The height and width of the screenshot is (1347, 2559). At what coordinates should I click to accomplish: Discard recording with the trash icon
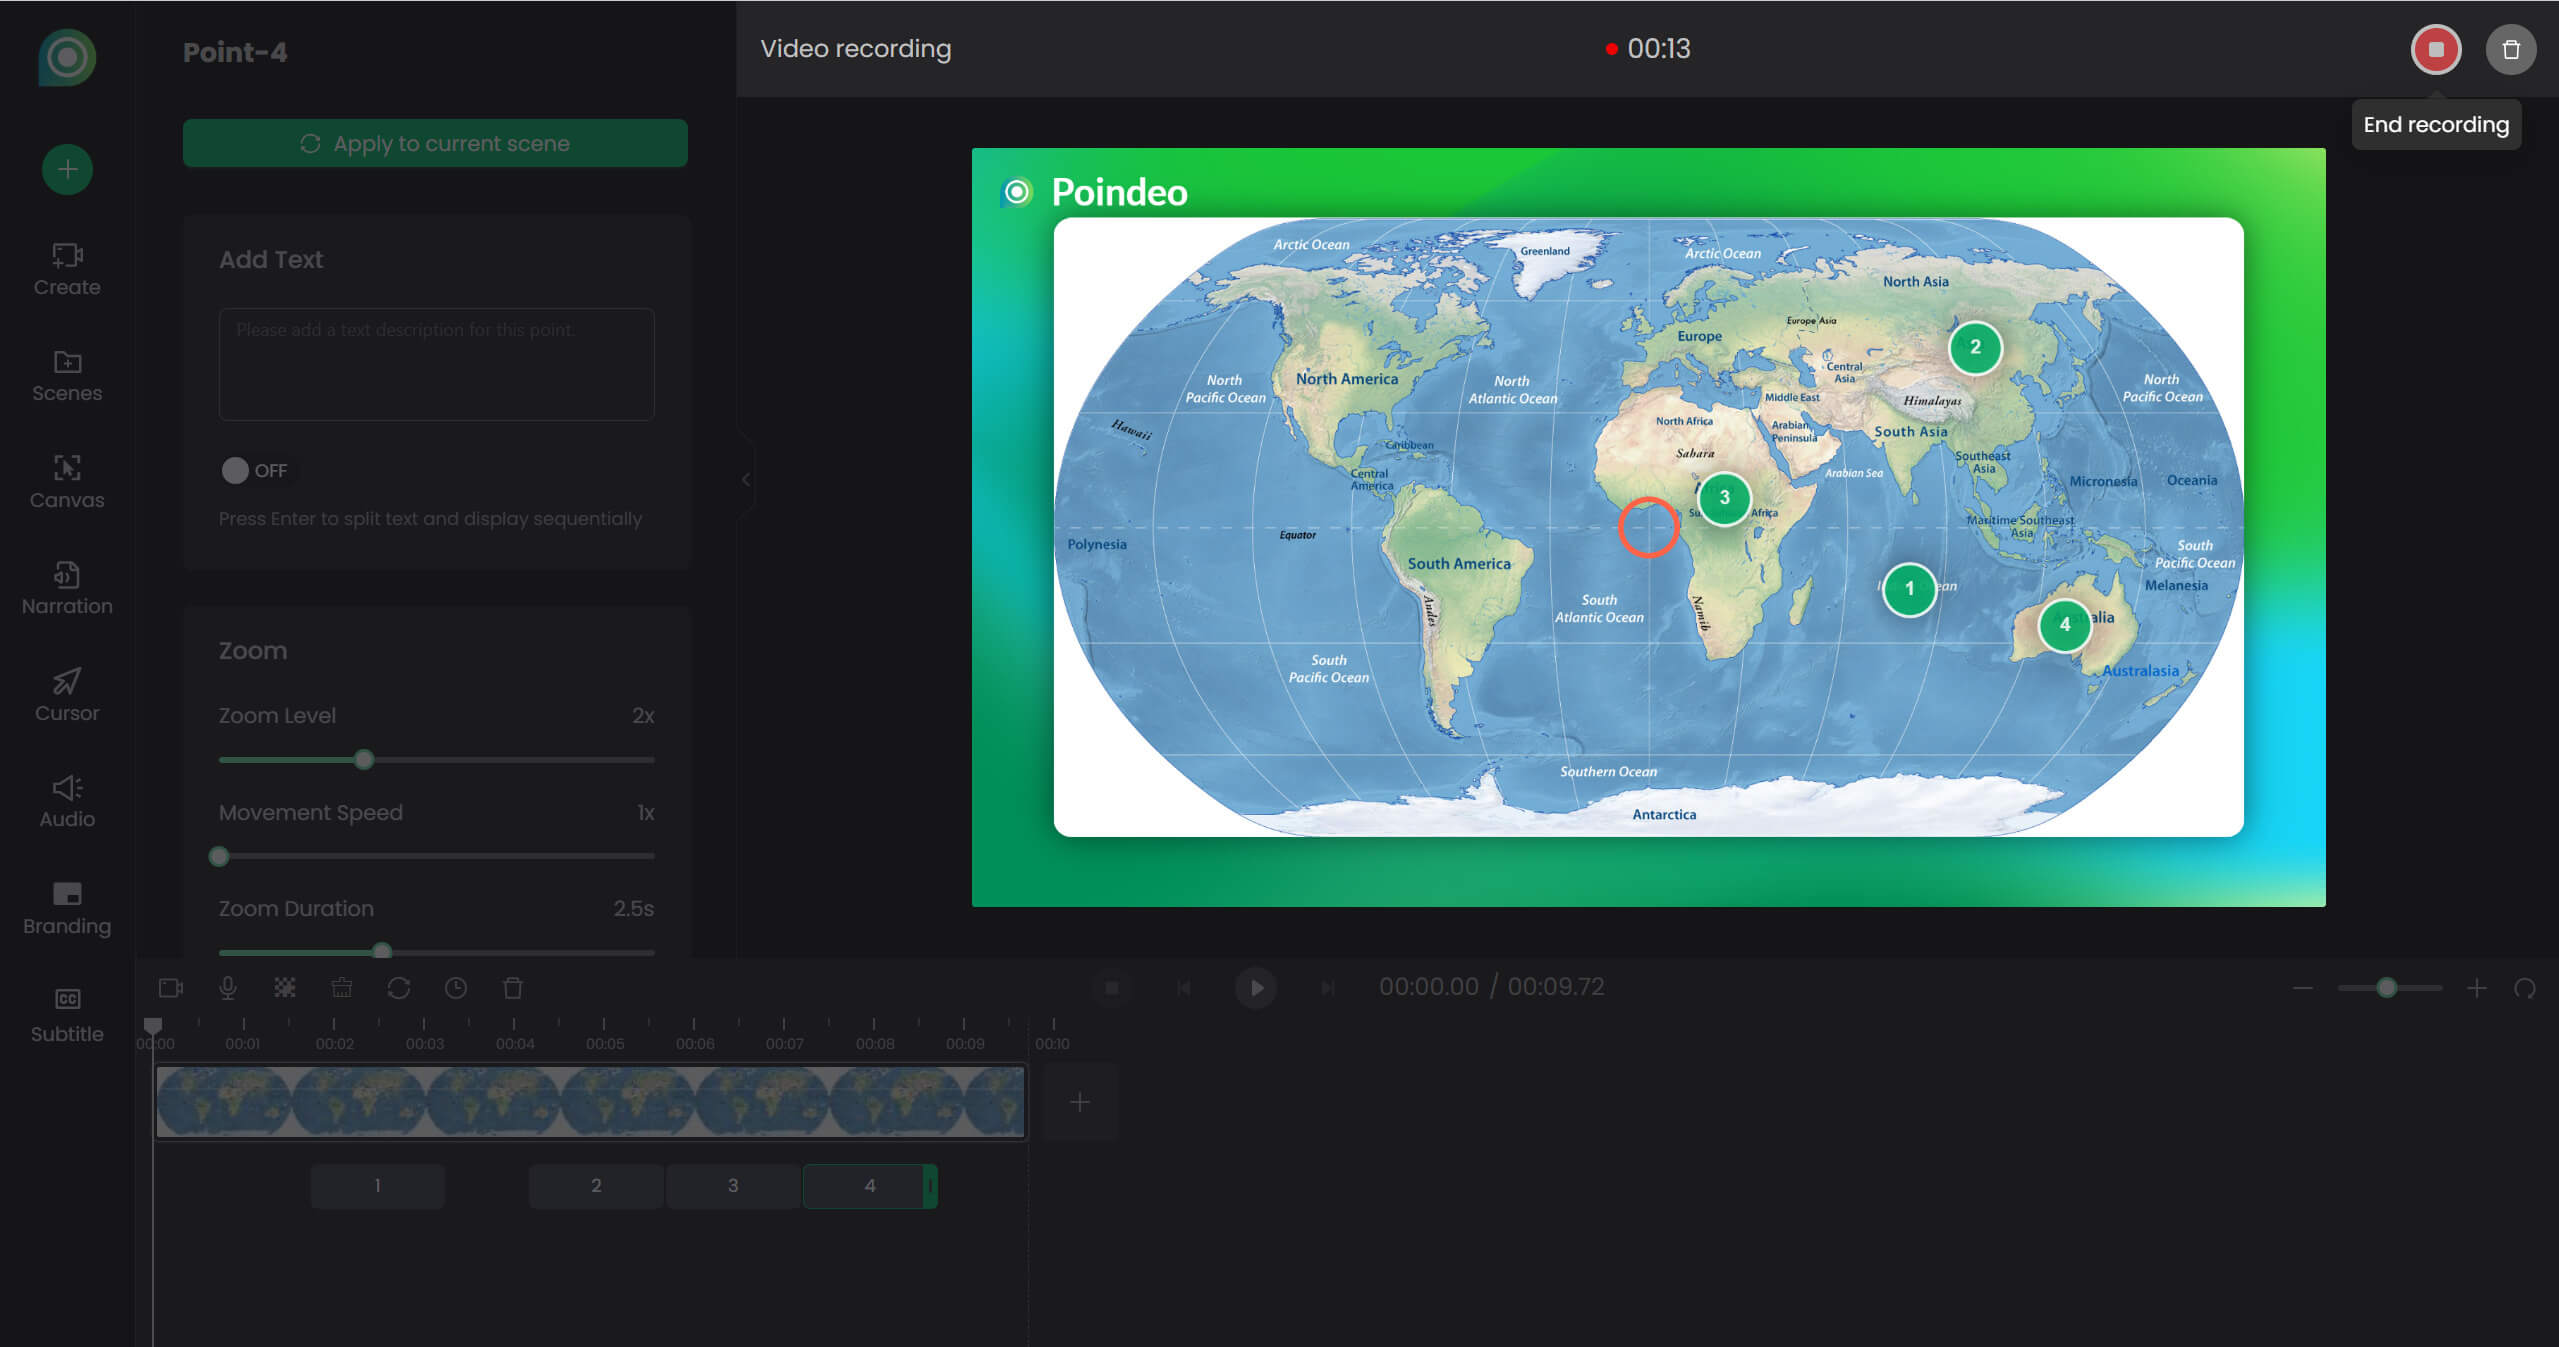(x=2510, y=49)
